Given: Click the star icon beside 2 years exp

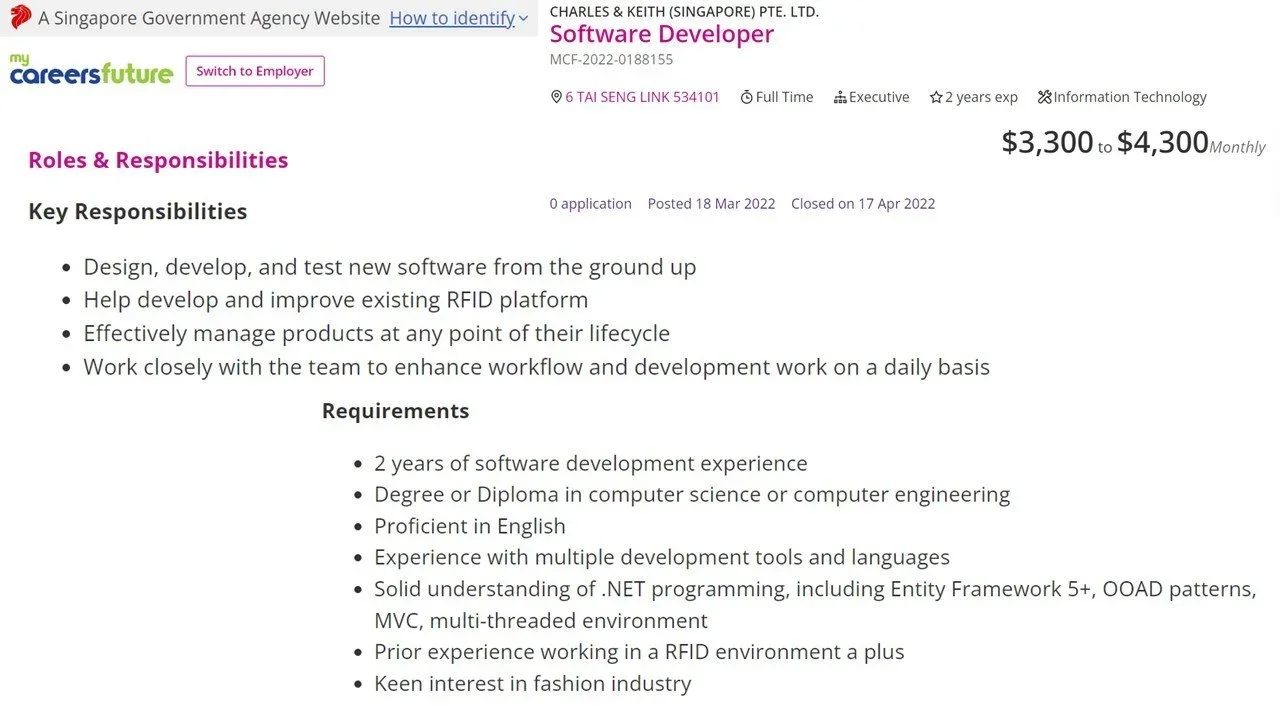Looking at the screenshot, I should (936, 97).
